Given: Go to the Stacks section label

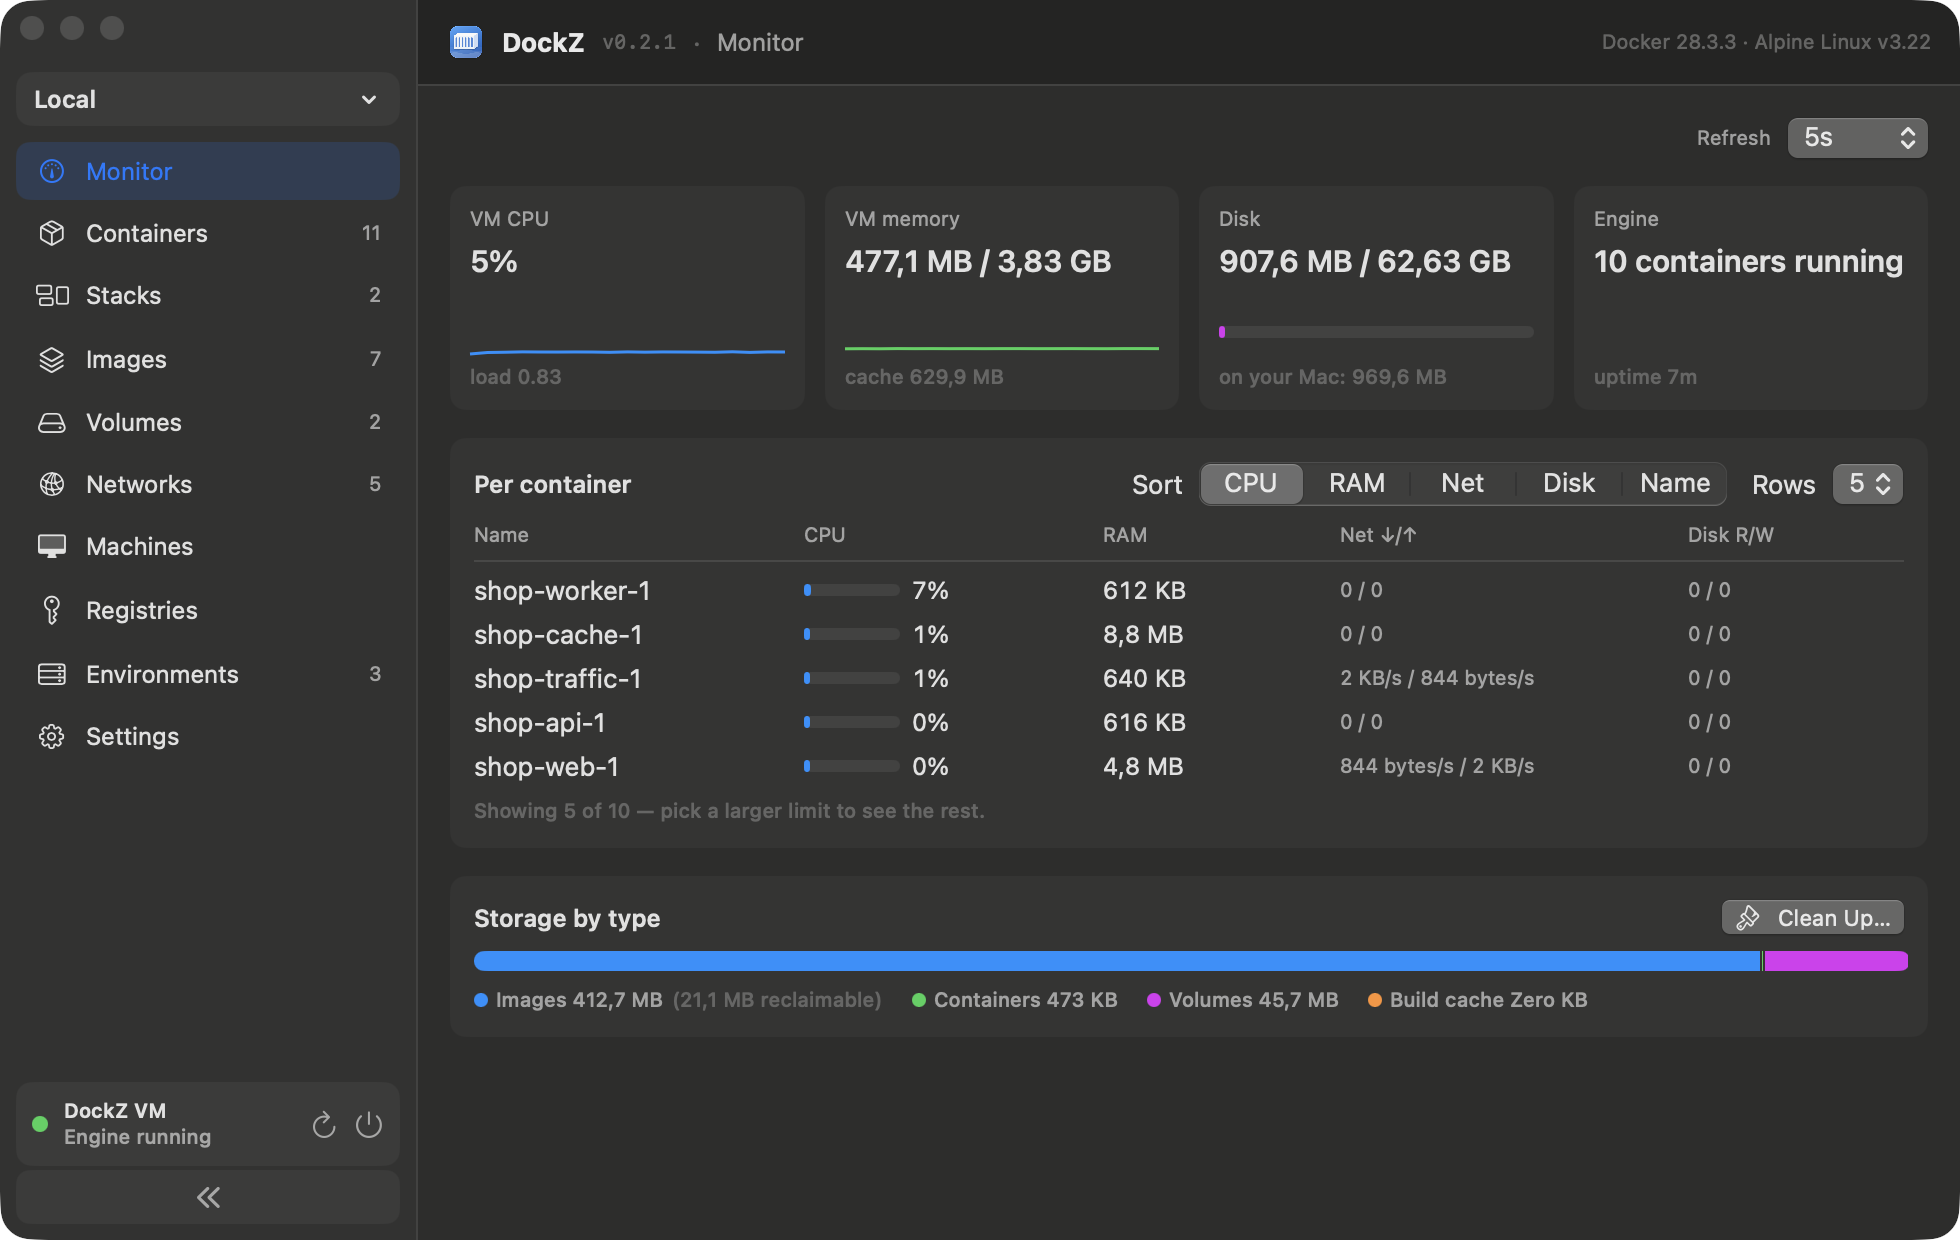Looking at the screenshot, I should click(123, 295).
